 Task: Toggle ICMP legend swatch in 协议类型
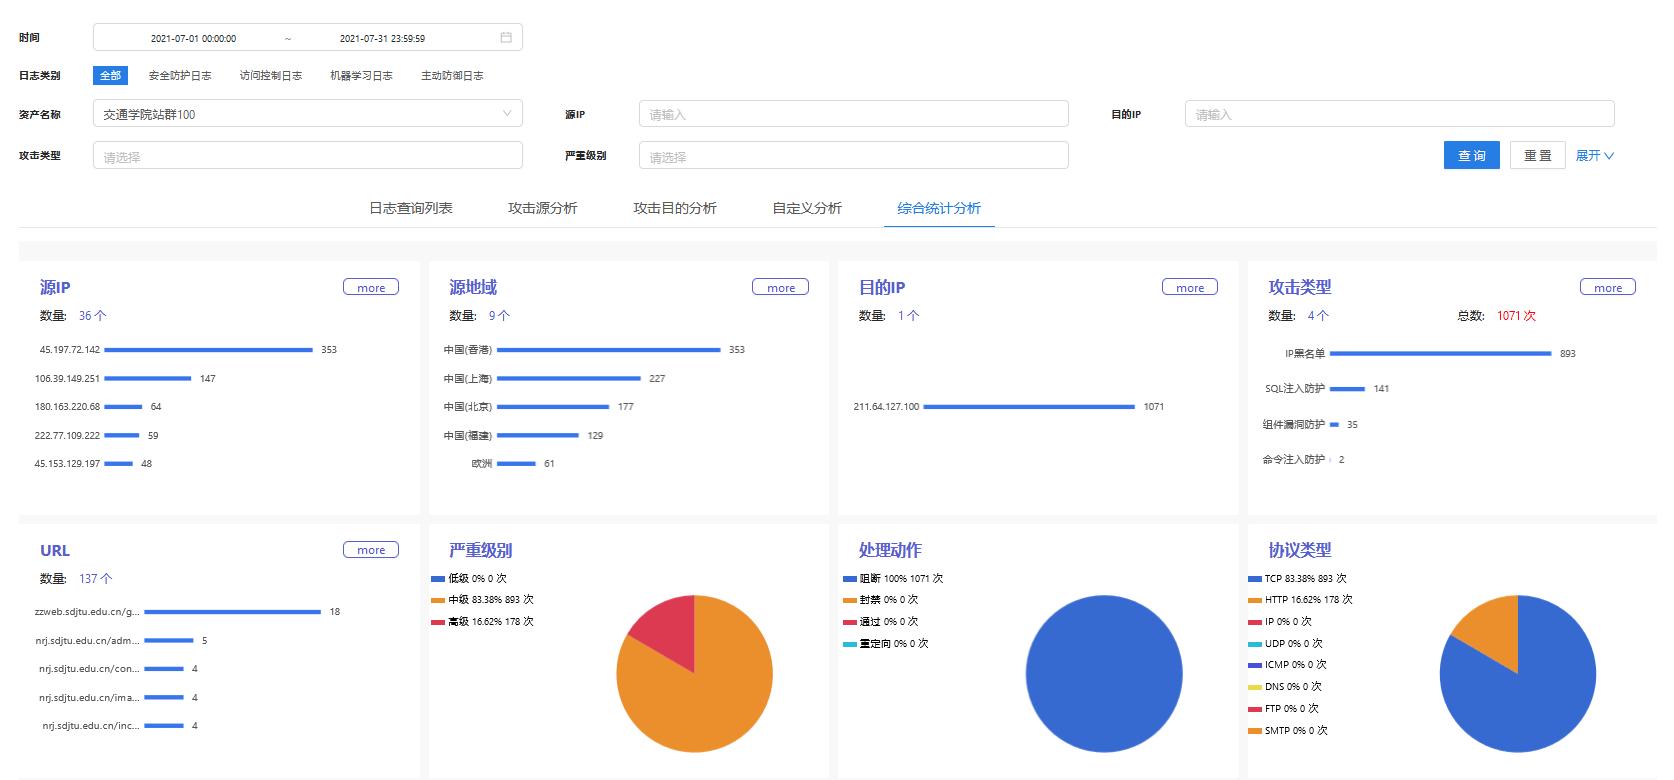[x=1255, y=665]
